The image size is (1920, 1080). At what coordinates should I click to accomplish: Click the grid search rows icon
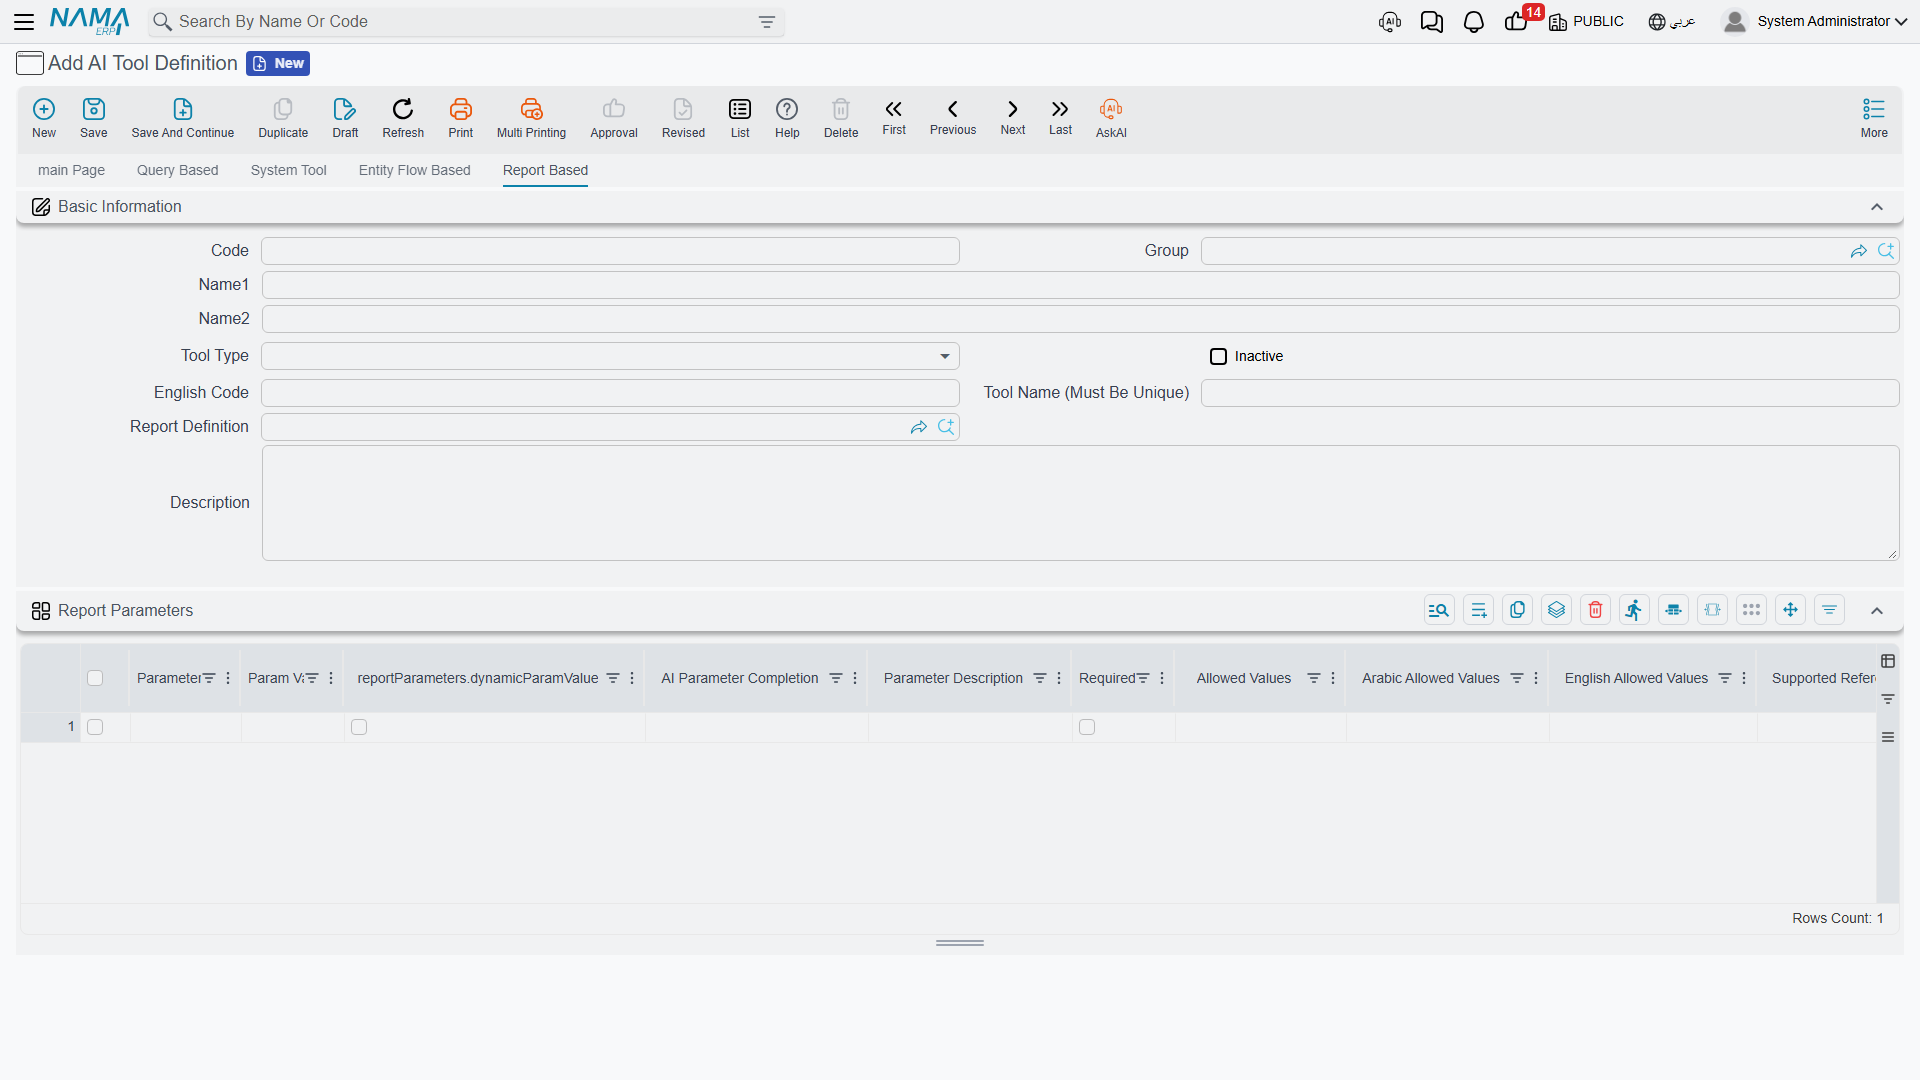[x=1439, y=610]
